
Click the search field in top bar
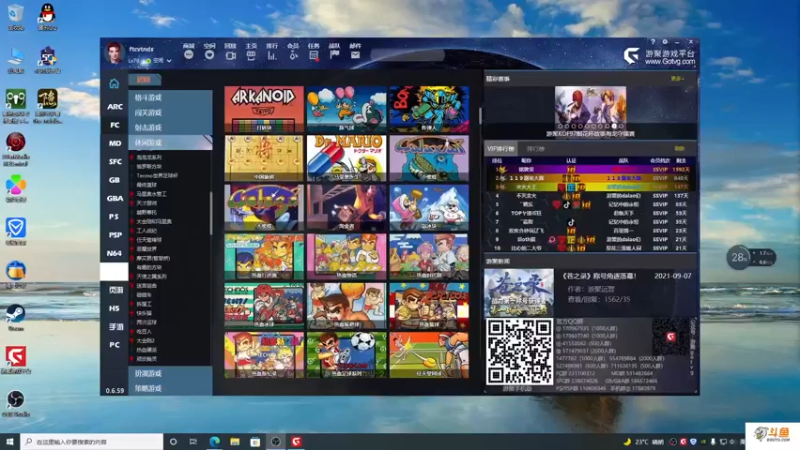(407, 55)
